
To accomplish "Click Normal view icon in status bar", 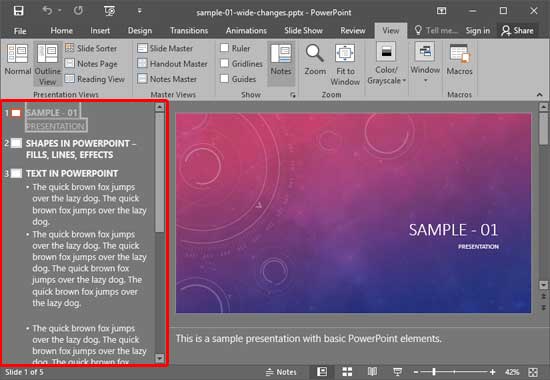I will [322, 372].
